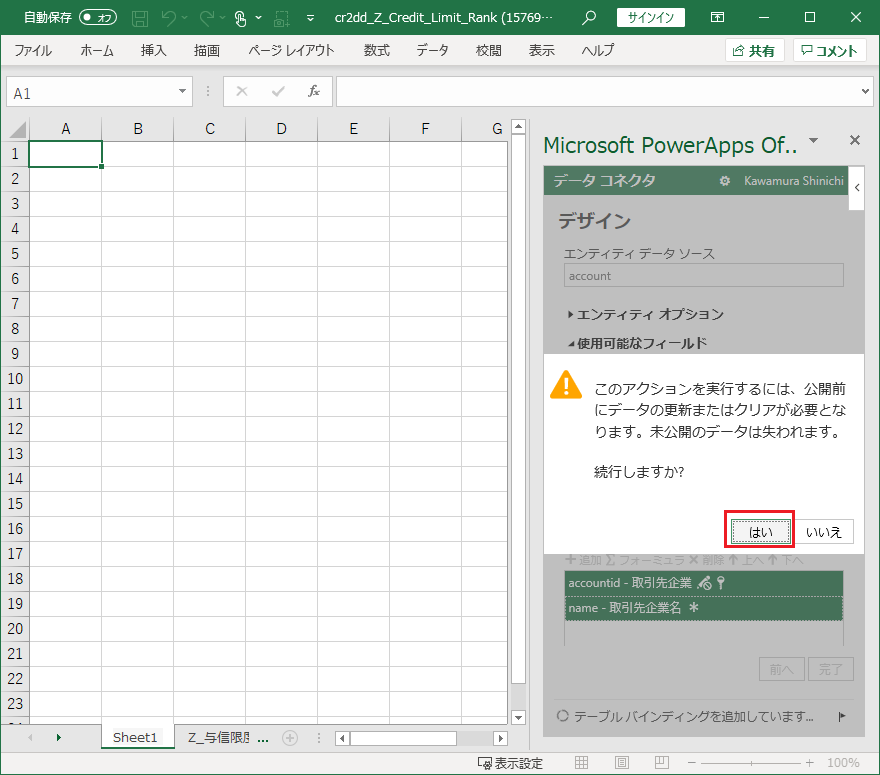The width and height of the screenshot is (880, 775).
Task: Click the screenshot camera icon in title bar
Action: 281,19
